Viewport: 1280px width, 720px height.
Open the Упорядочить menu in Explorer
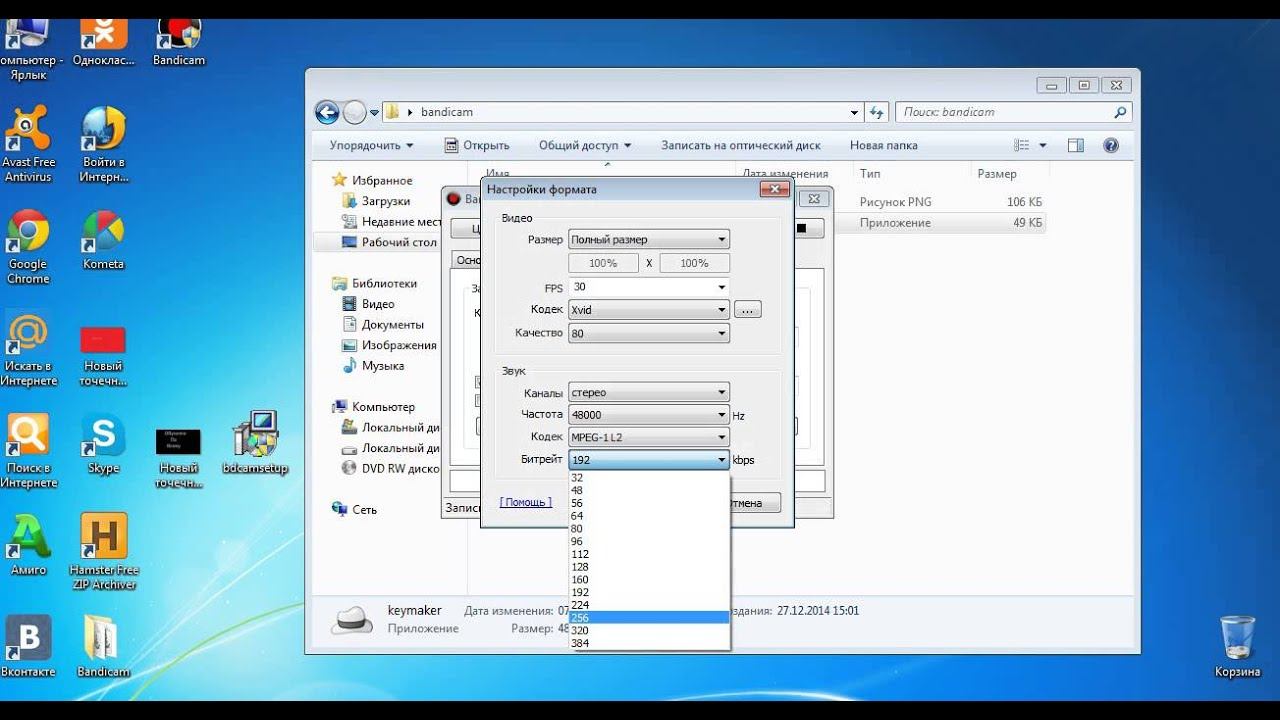pyautogui.click(x=371, y=145)
